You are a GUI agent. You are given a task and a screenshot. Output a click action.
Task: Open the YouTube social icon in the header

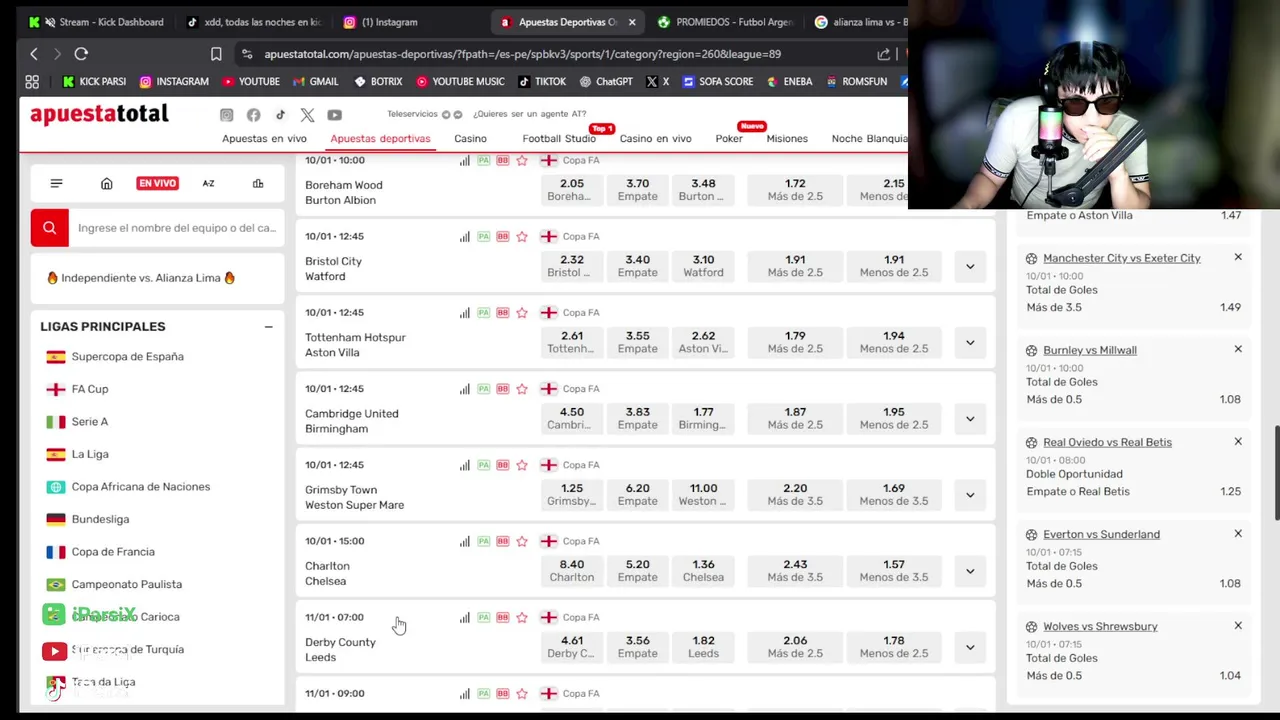pos(334,115)
